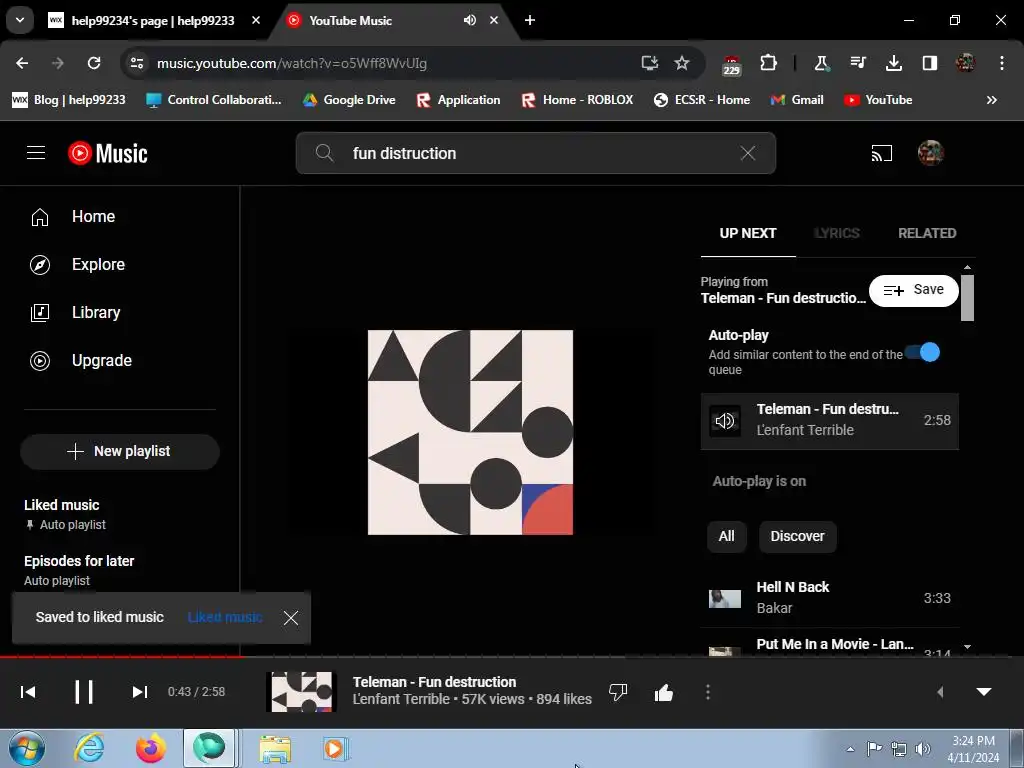
Task: Save the queue with Save button
Action: point(914,290)
